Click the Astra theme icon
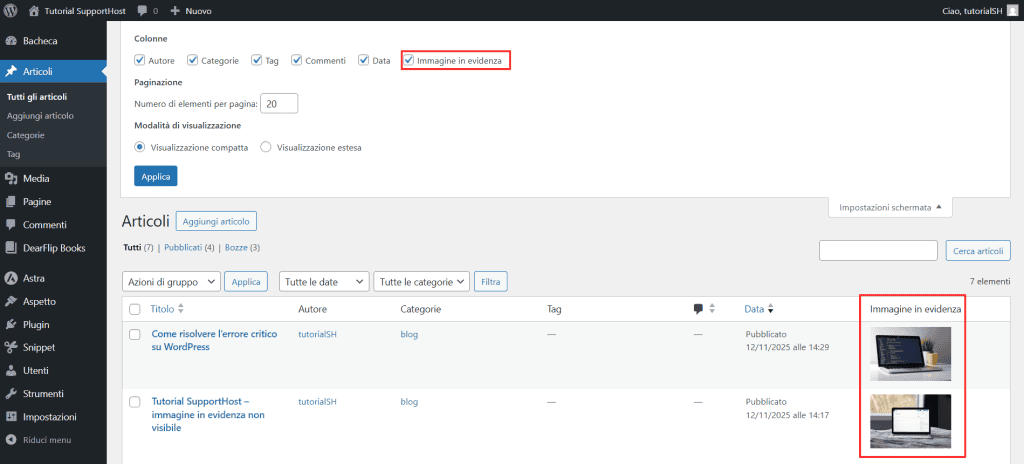Image resolution: width=1024 pixels, height=464 pixels. [x=10, y=278]
